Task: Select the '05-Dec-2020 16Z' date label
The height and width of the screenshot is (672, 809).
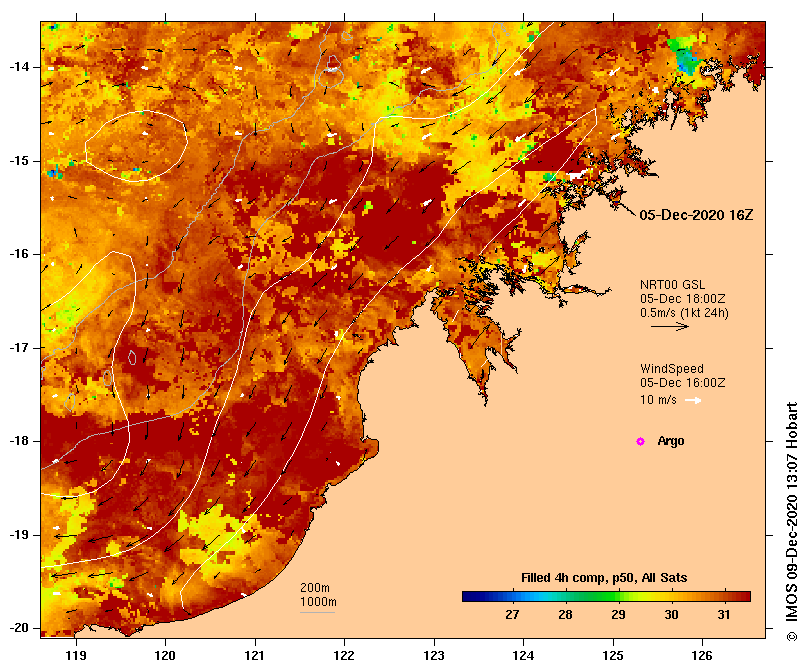Action: point(696,215)
